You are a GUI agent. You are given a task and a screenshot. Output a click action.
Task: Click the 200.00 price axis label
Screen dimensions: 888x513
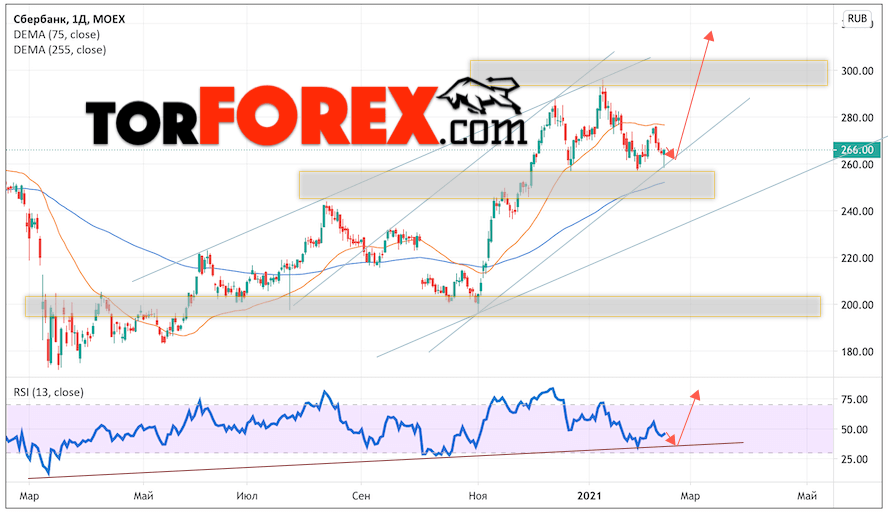pos(857,305)
